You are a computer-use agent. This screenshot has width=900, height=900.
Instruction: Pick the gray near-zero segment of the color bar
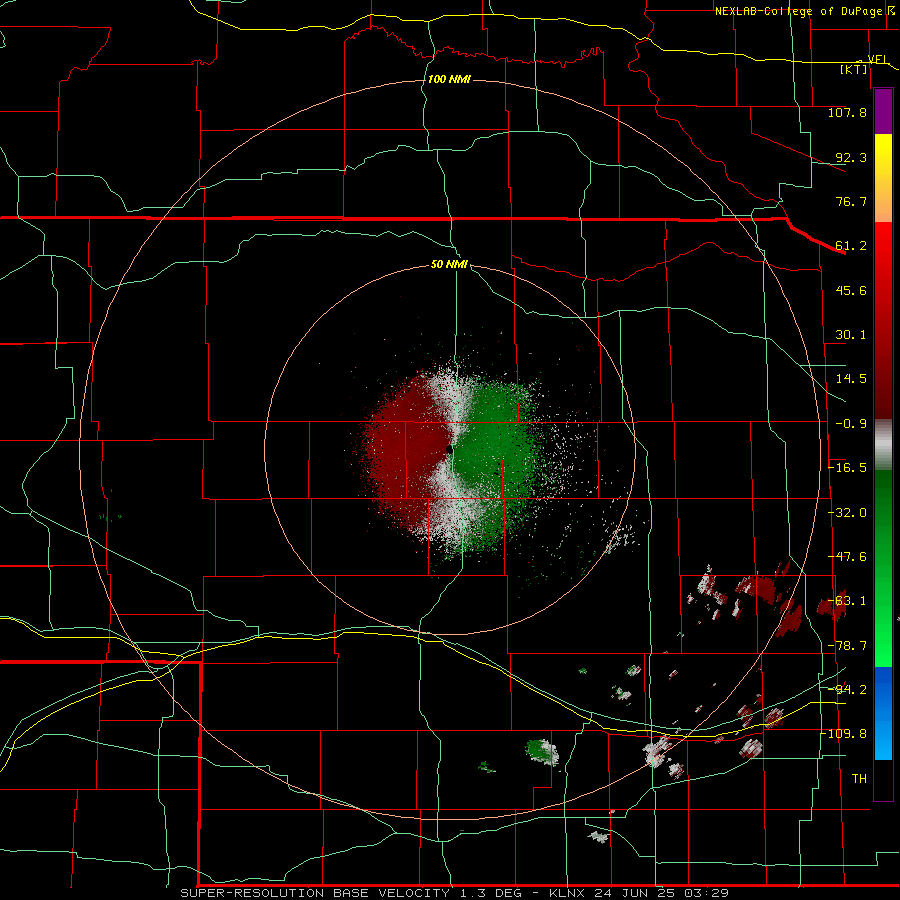tap(883, 445)
